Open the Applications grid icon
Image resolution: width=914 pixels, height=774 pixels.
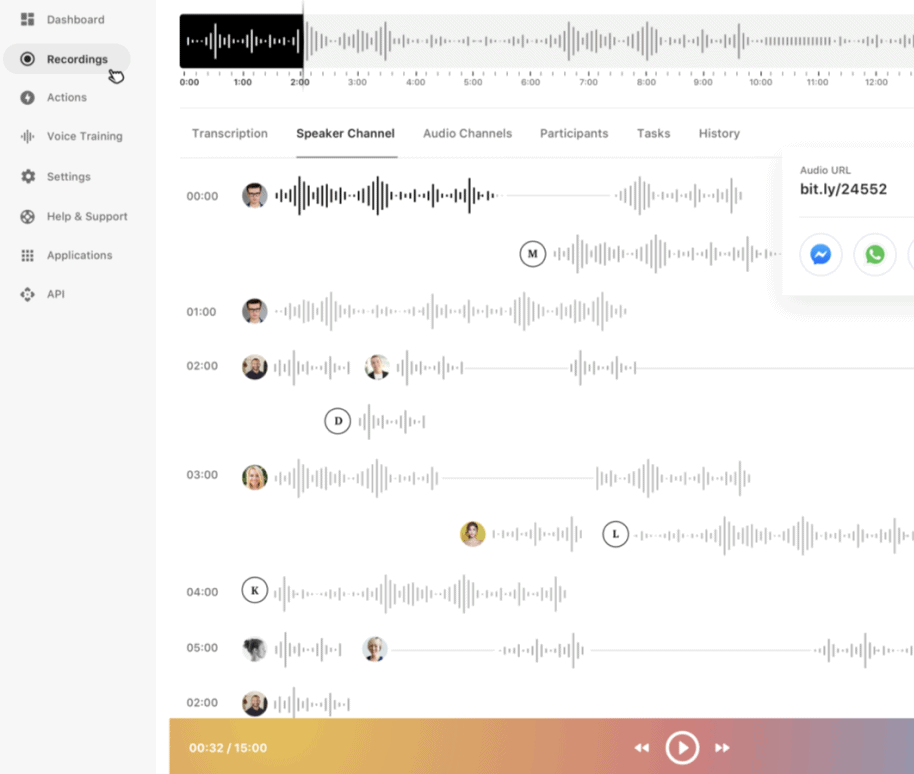pyautogui.click(x=27, y=256)
